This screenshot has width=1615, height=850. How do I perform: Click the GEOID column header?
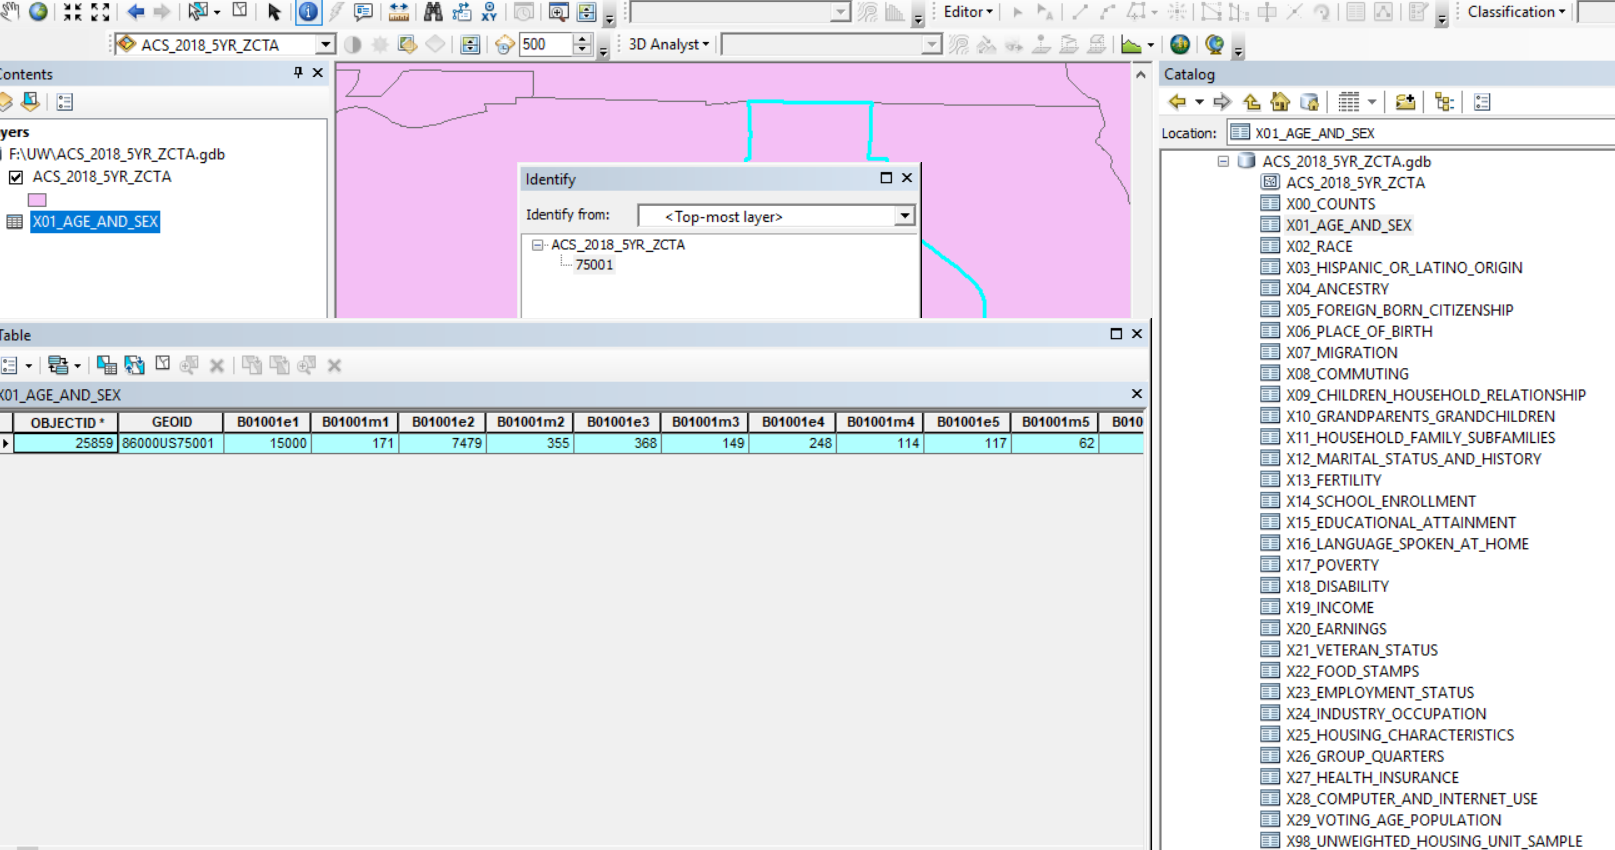pyautogui.click(x=171, y=422)
